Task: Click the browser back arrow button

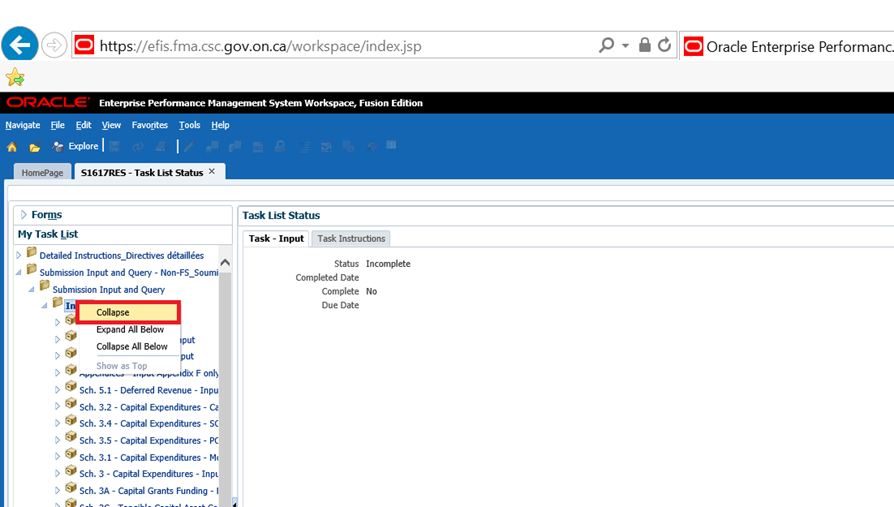Action: pyautogui.click(x=20, y=45)
